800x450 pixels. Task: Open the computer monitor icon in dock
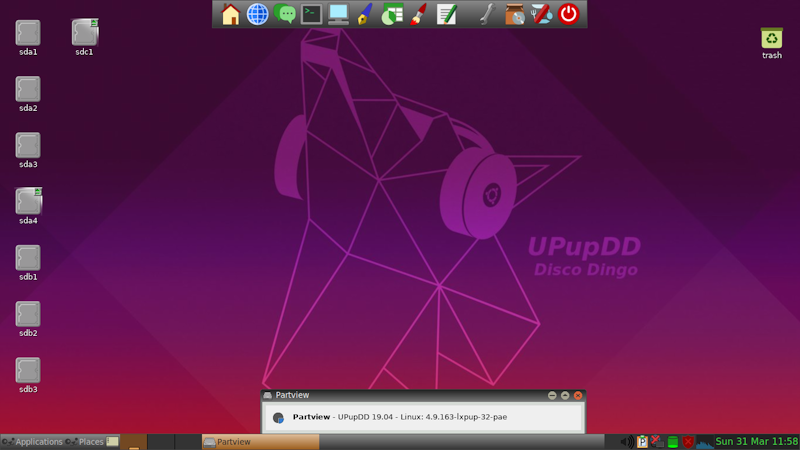[x=338, y=14]
